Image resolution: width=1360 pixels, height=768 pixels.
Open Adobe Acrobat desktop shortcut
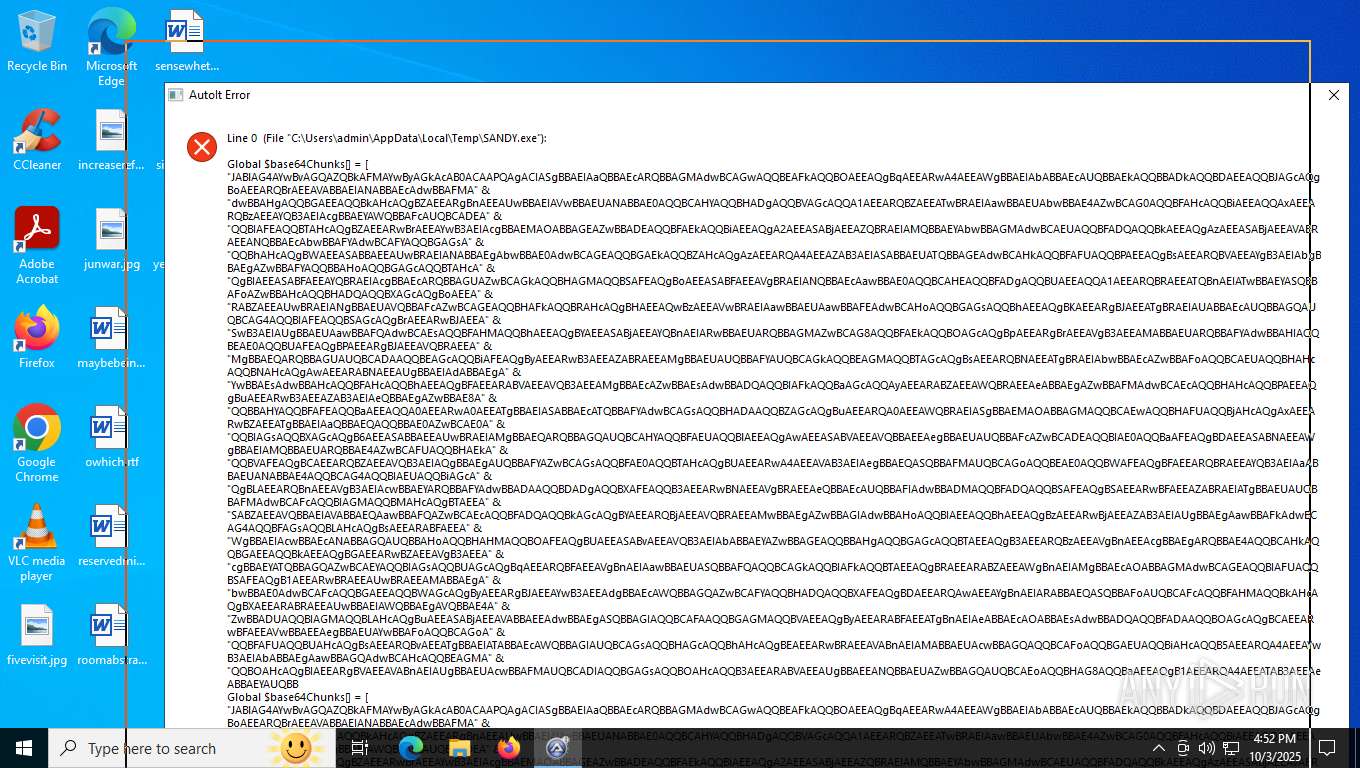tap(37, 246)
